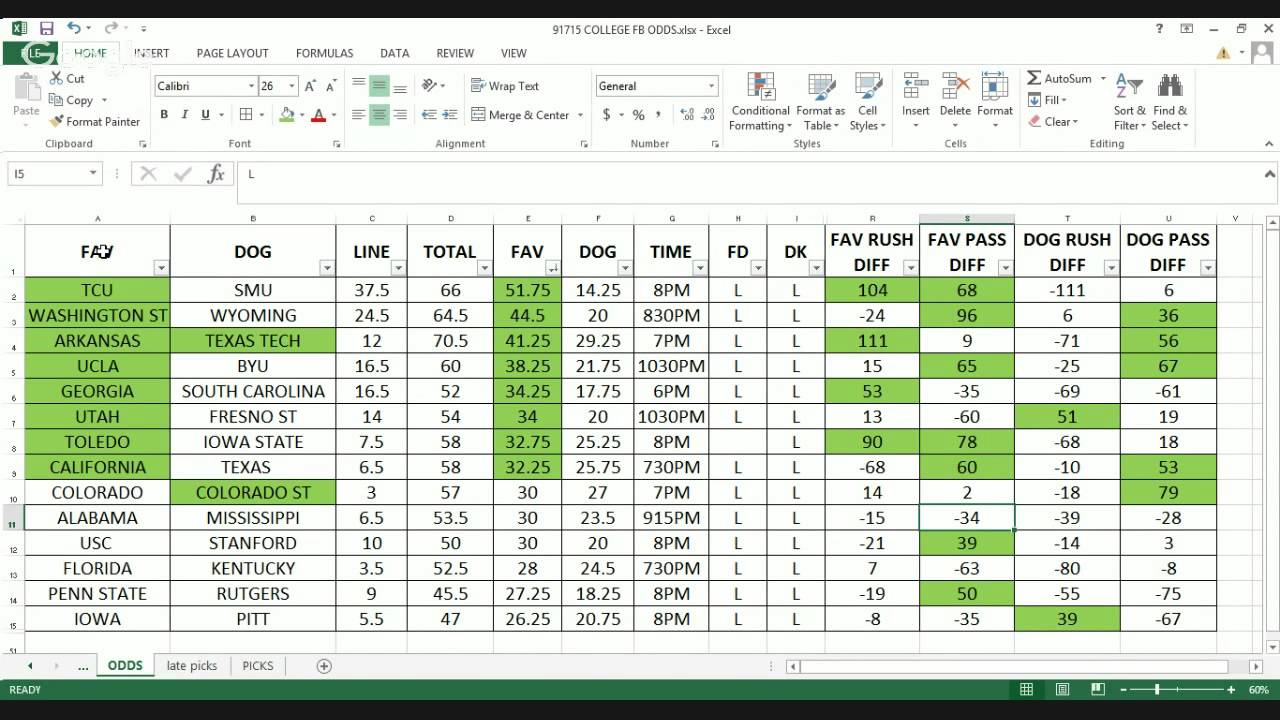Screen dimensions: 1280x720
Task: Open the filter dropdown for TOTAL column
Action: click(x=484, y=267)
